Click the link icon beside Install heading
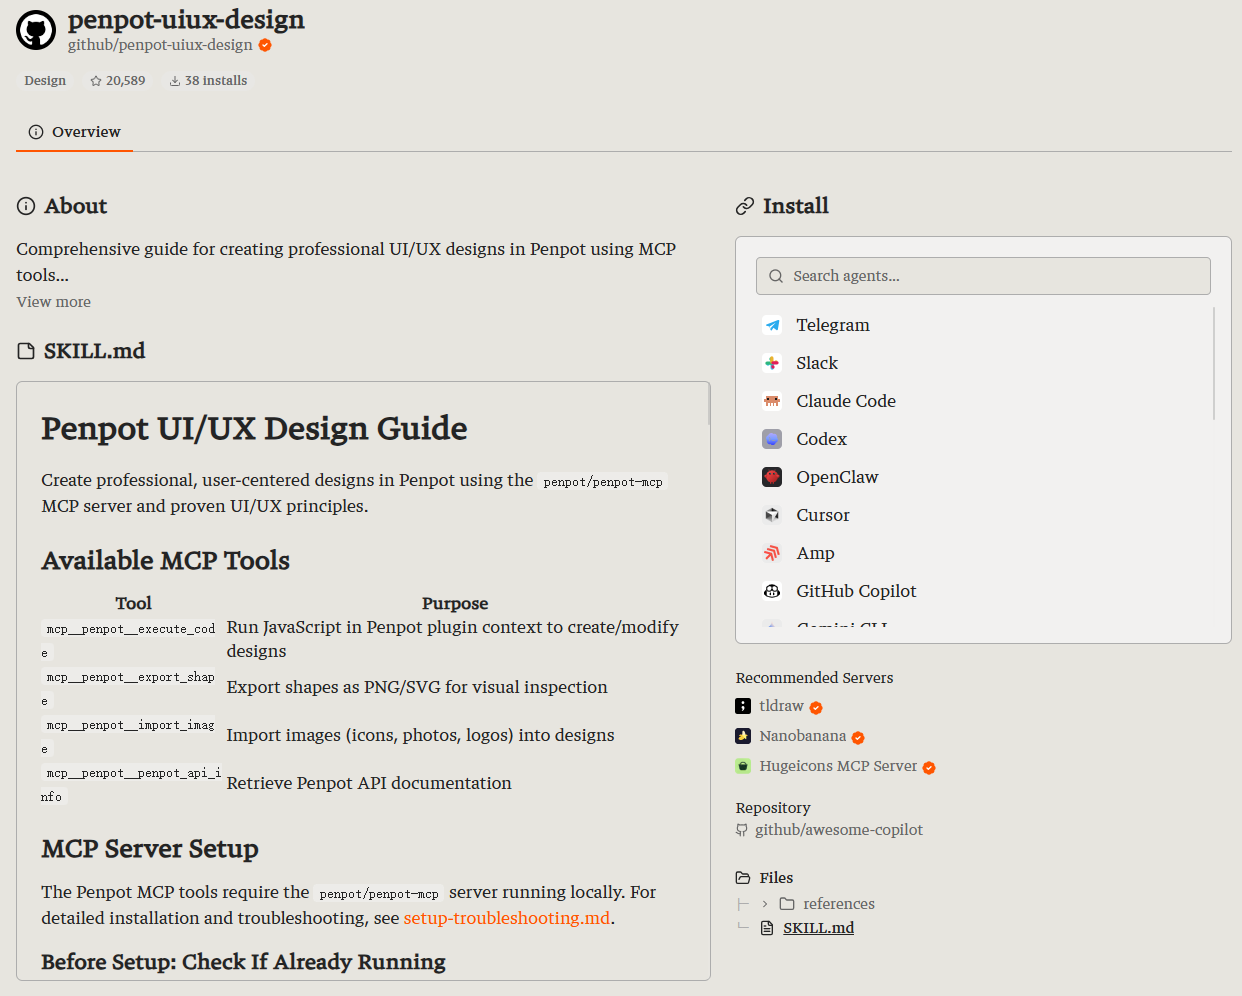The width and height of the screenshot is (1242, 996). [745, 206]
